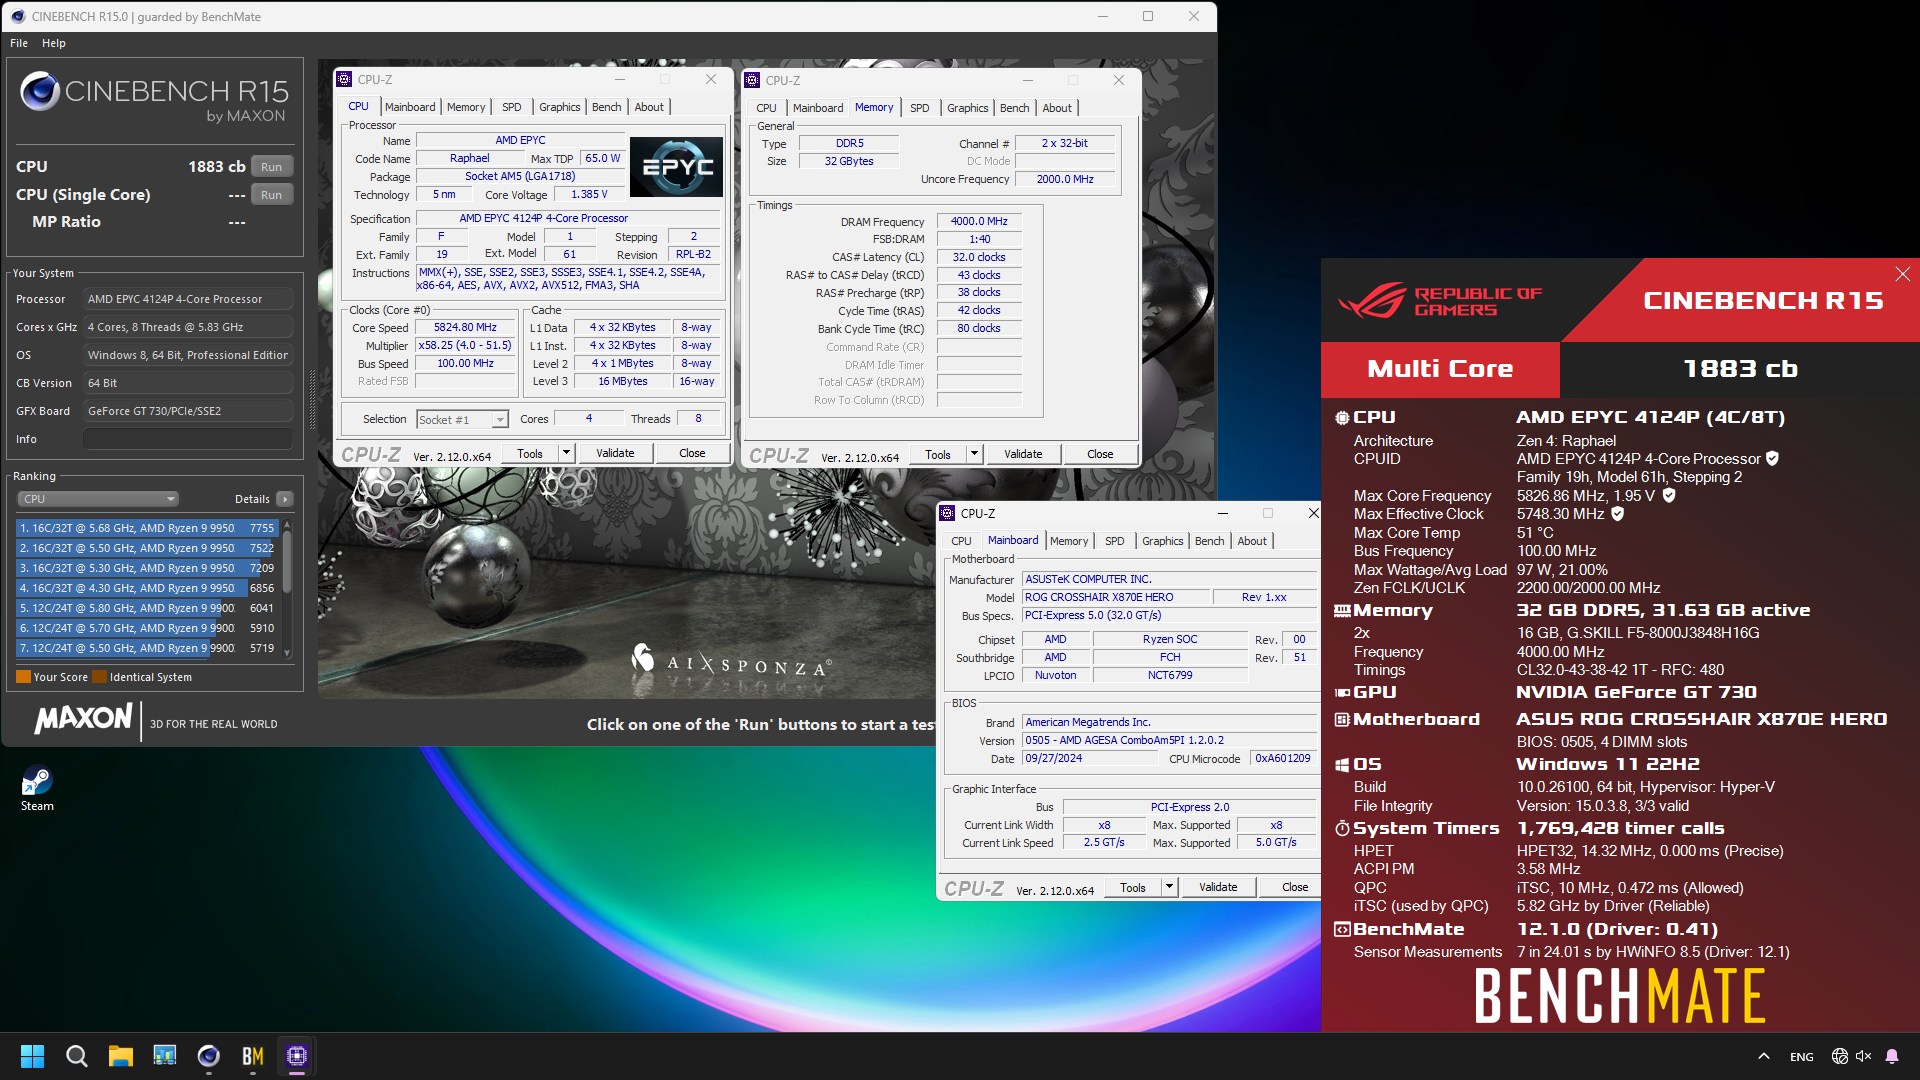The width and height of the screenshot is (1920, 1080).
Task: Click muted volume tray icon
Action: [x=1863, y=1056]
